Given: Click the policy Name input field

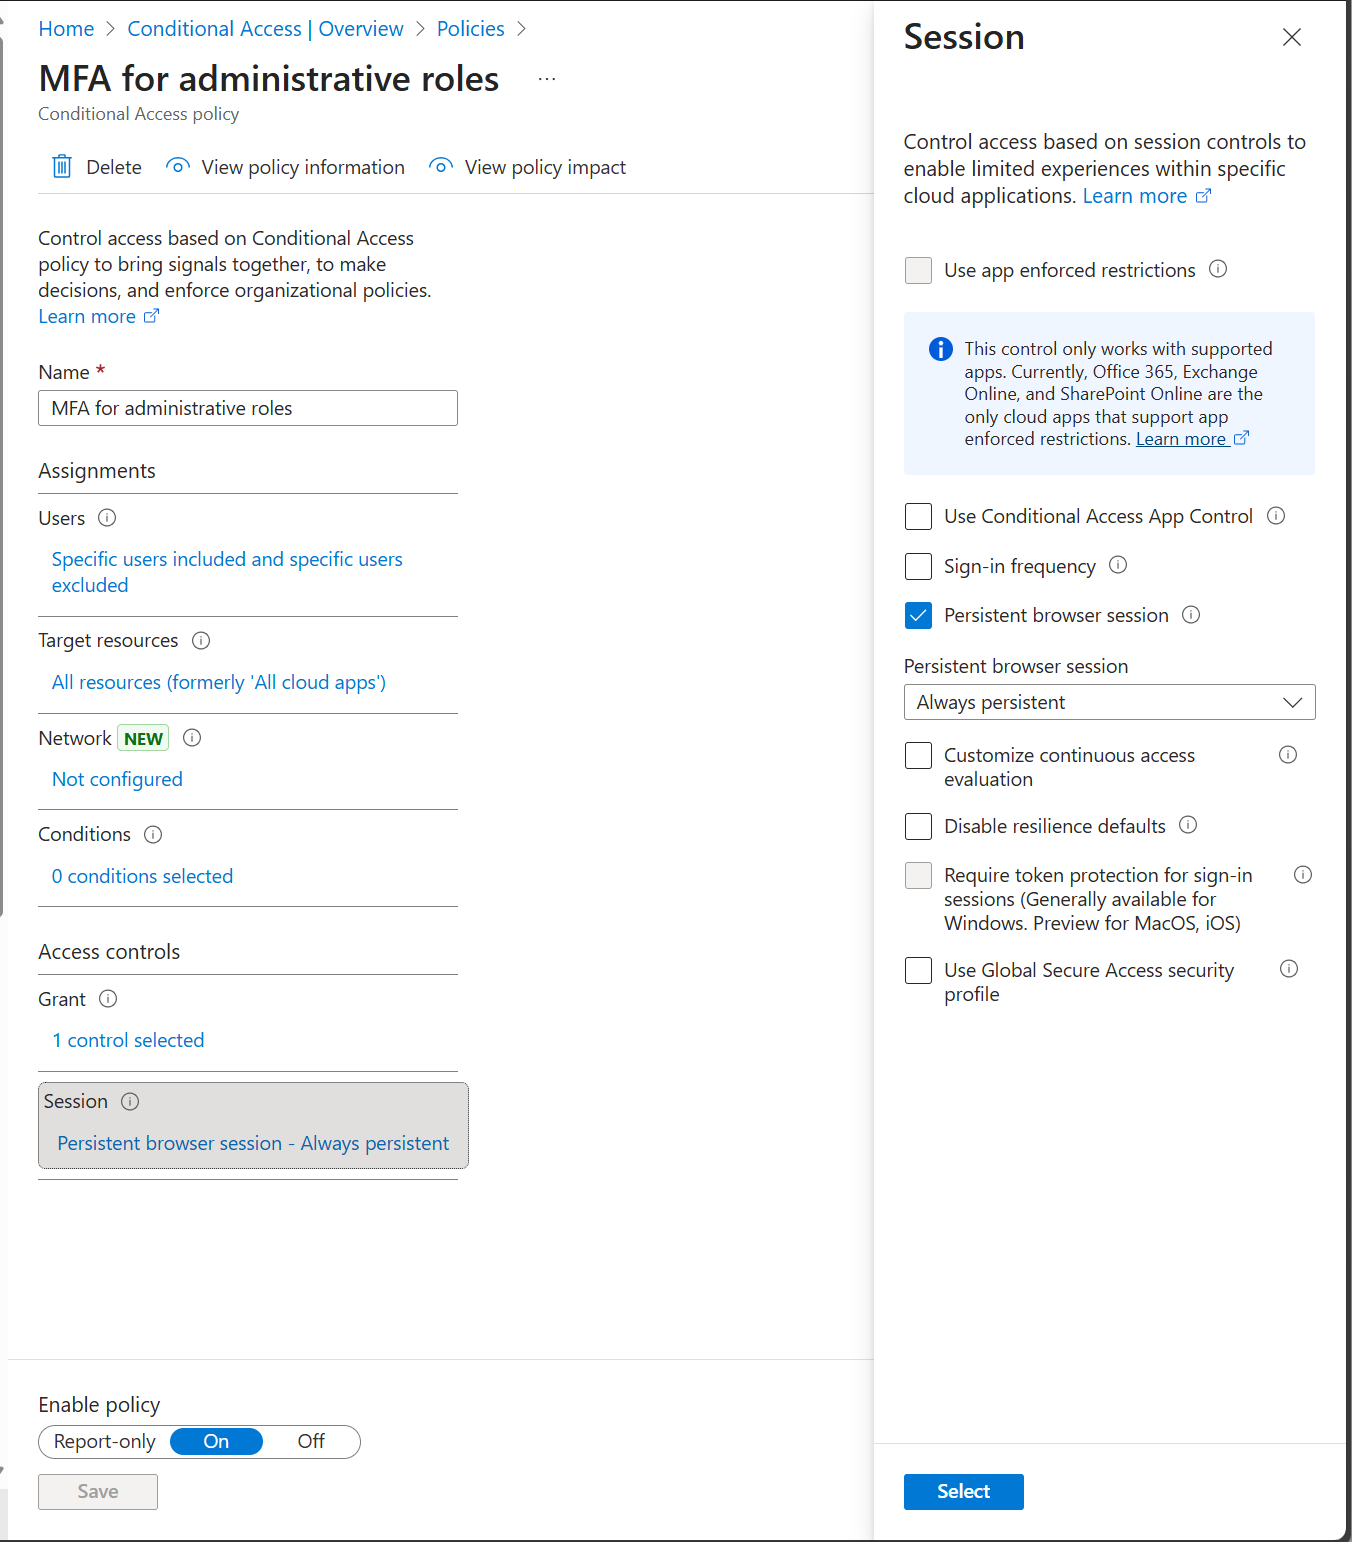Looking at the screenshot, I should coord(248,408).
